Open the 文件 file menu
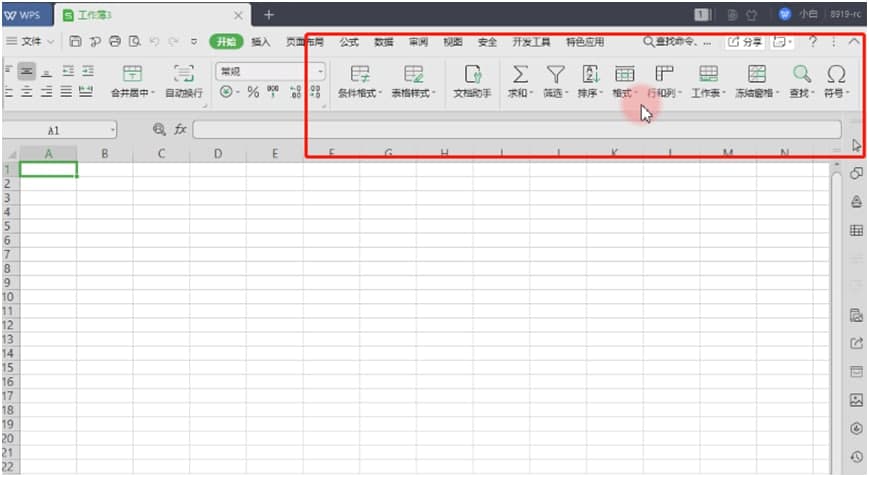The image size is (869, 477). click(x=30, y=42)
